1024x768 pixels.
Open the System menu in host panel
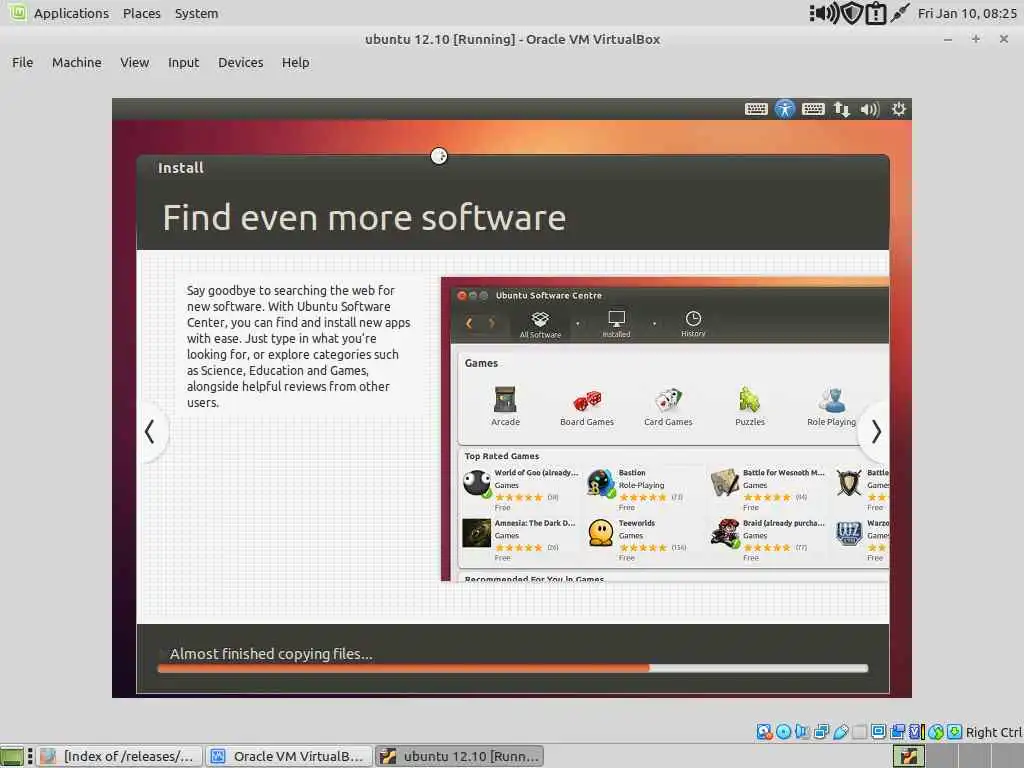[197, 13]
